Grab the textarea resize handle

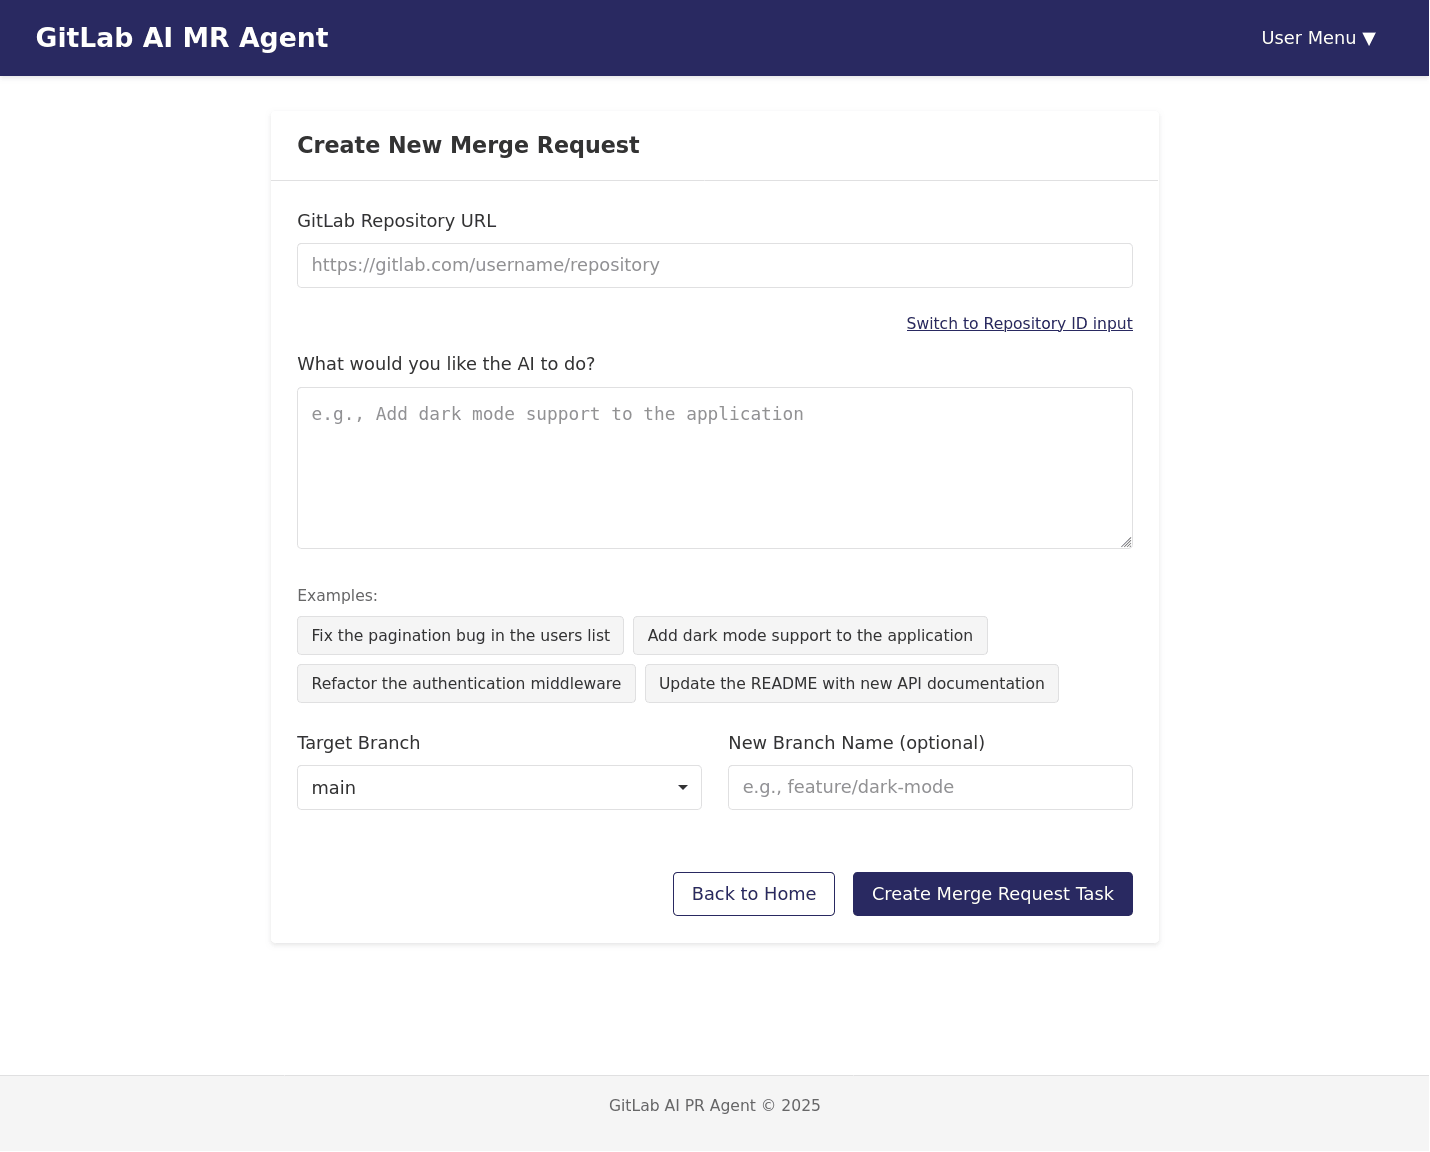(x=1126, y=542)
